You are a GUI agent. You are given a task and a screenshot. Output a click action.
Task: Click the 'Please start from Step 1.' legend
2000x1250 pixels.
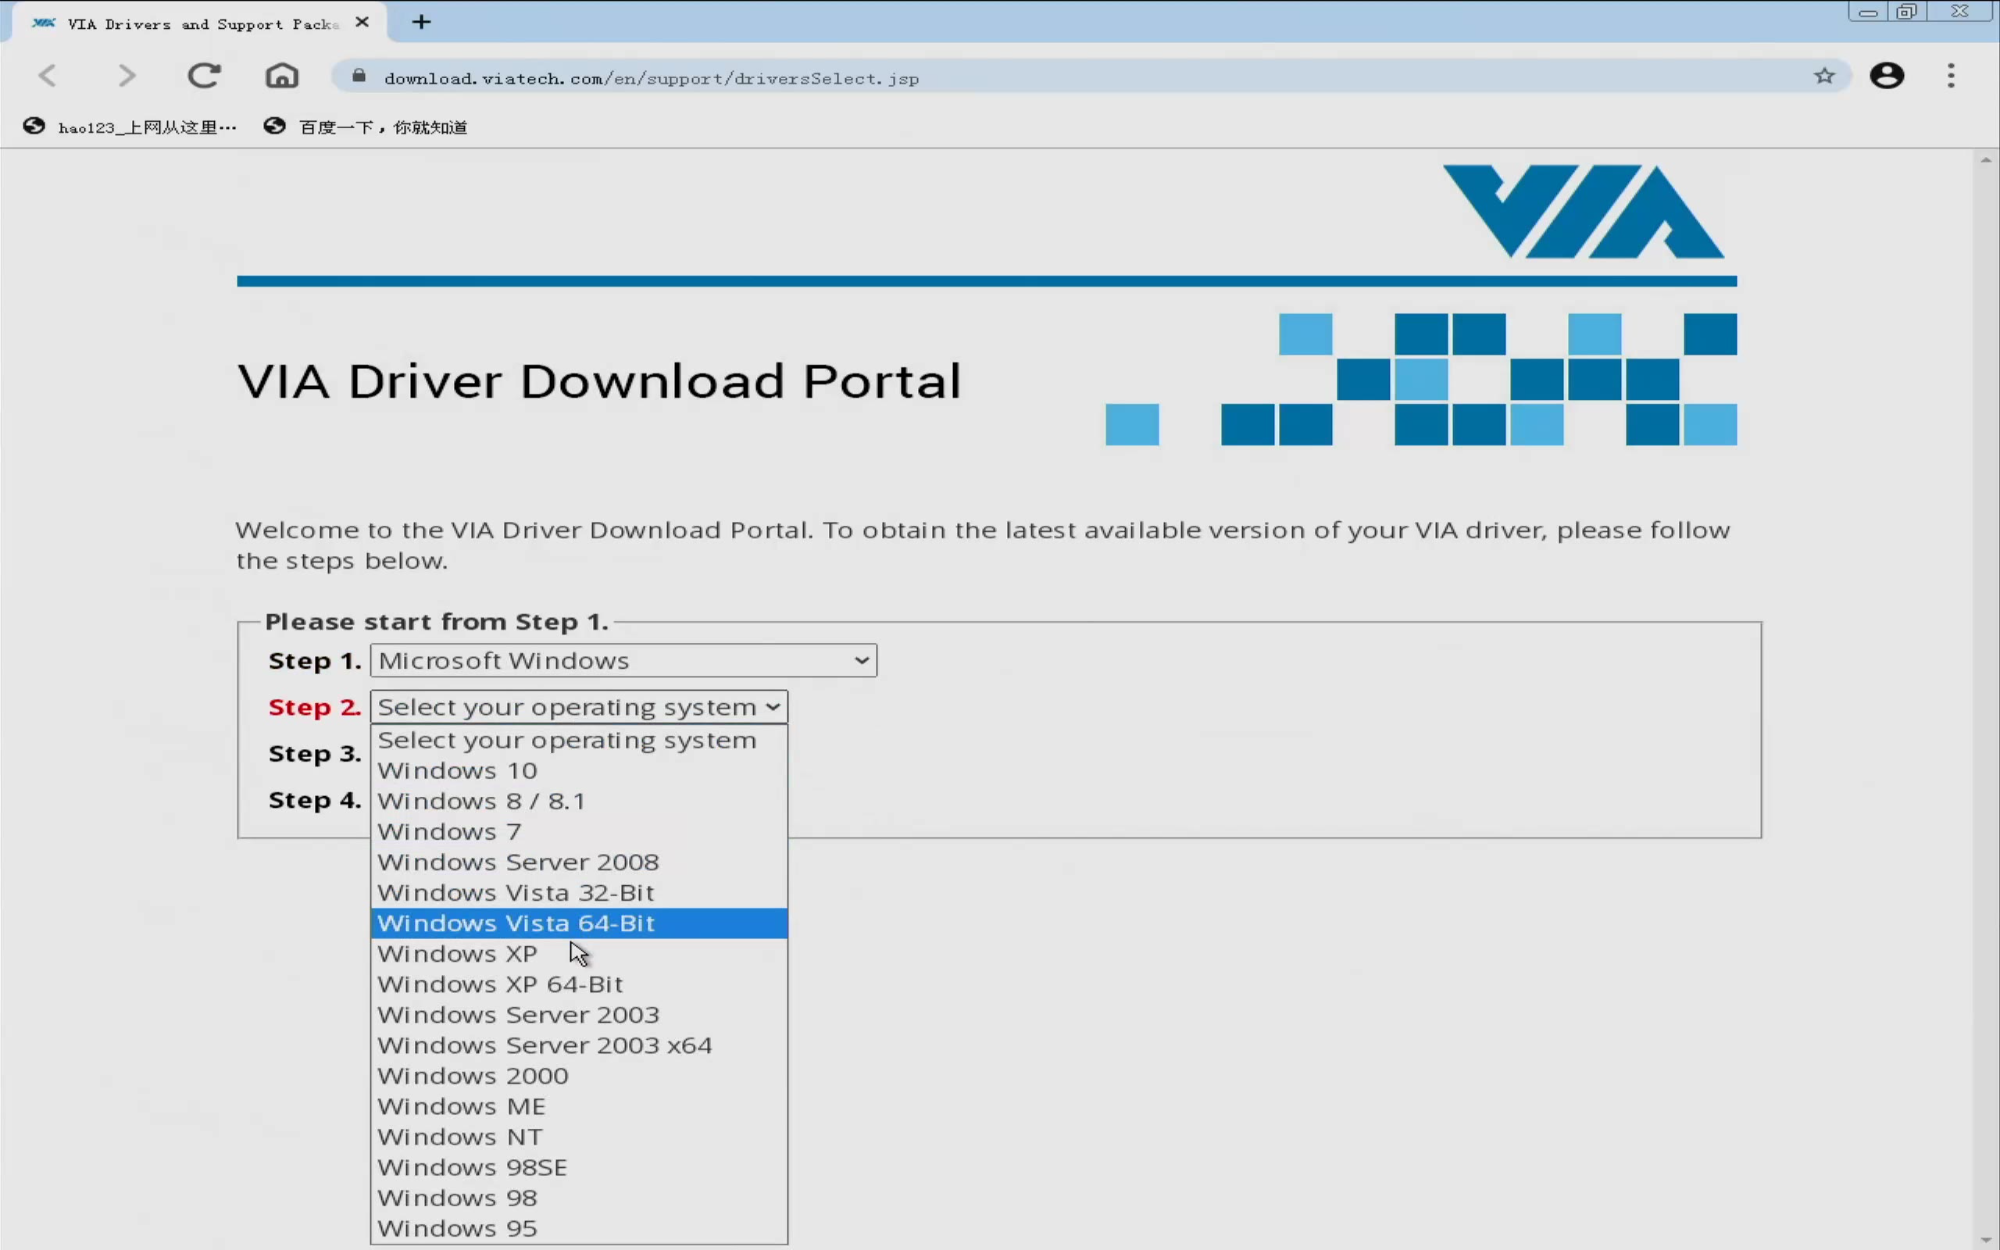(437, 622)
